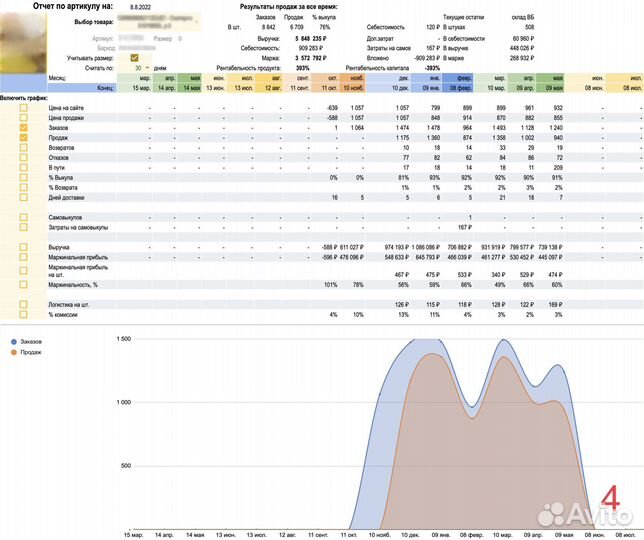Select the report date cell 8.8.2022
This screenshot has height=540, width=644.
click(x=138, y=6)
